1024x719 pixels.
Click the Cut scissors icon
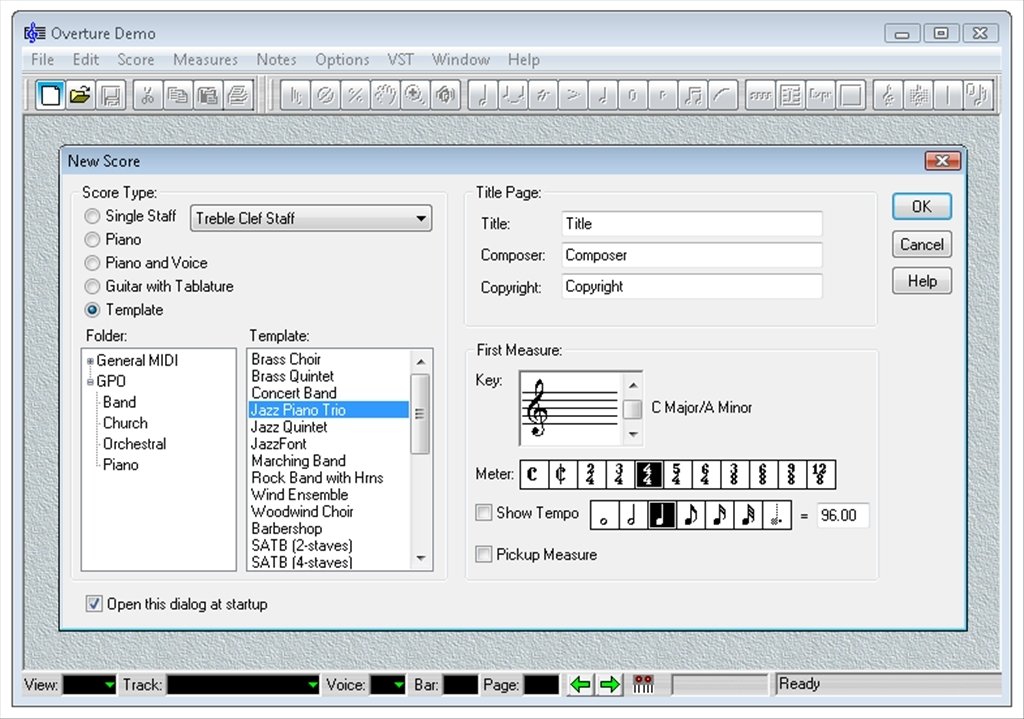[148, 95]
